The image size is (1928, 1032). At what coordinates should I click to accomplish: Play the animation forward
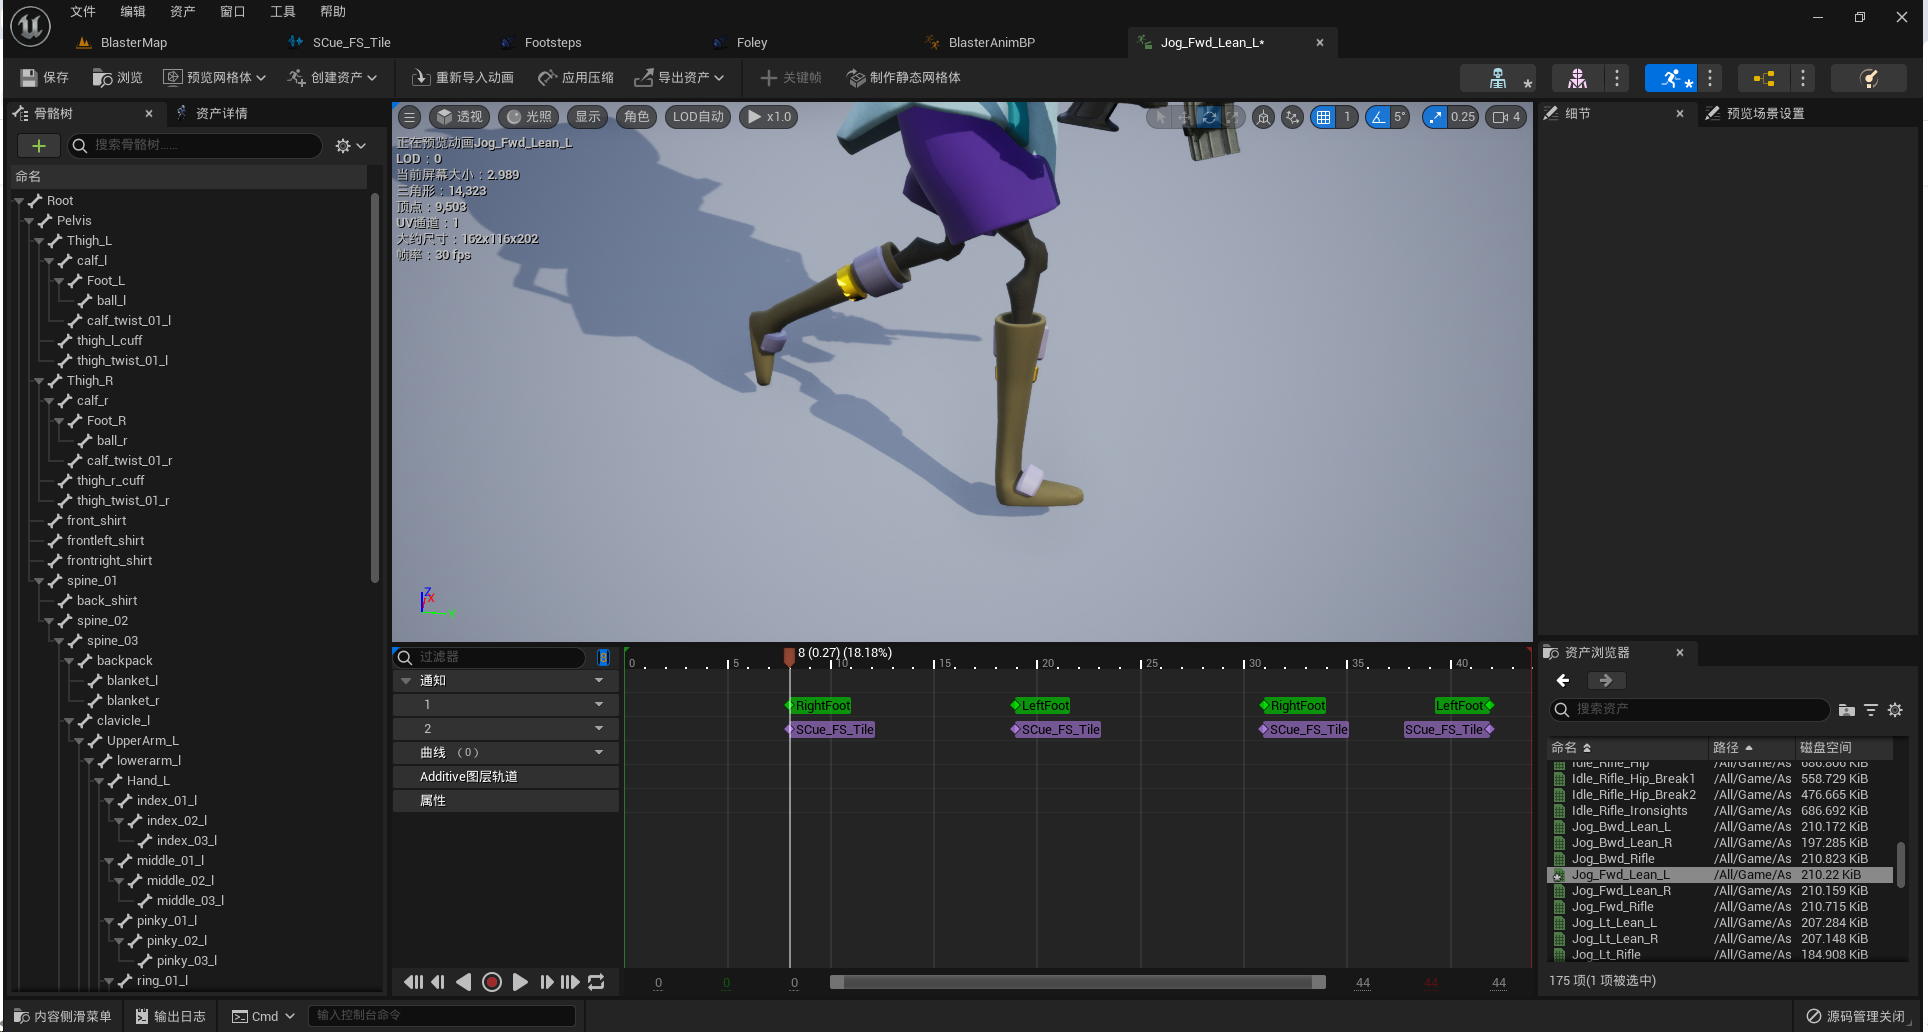(x=519, y=982)
